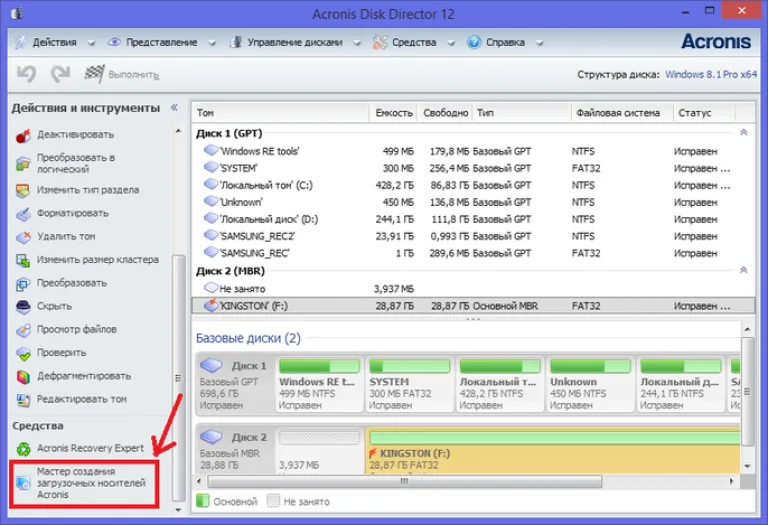Click Изменить размер кластера icon
The image size is (768, 525).
click(x=23, y=260)
